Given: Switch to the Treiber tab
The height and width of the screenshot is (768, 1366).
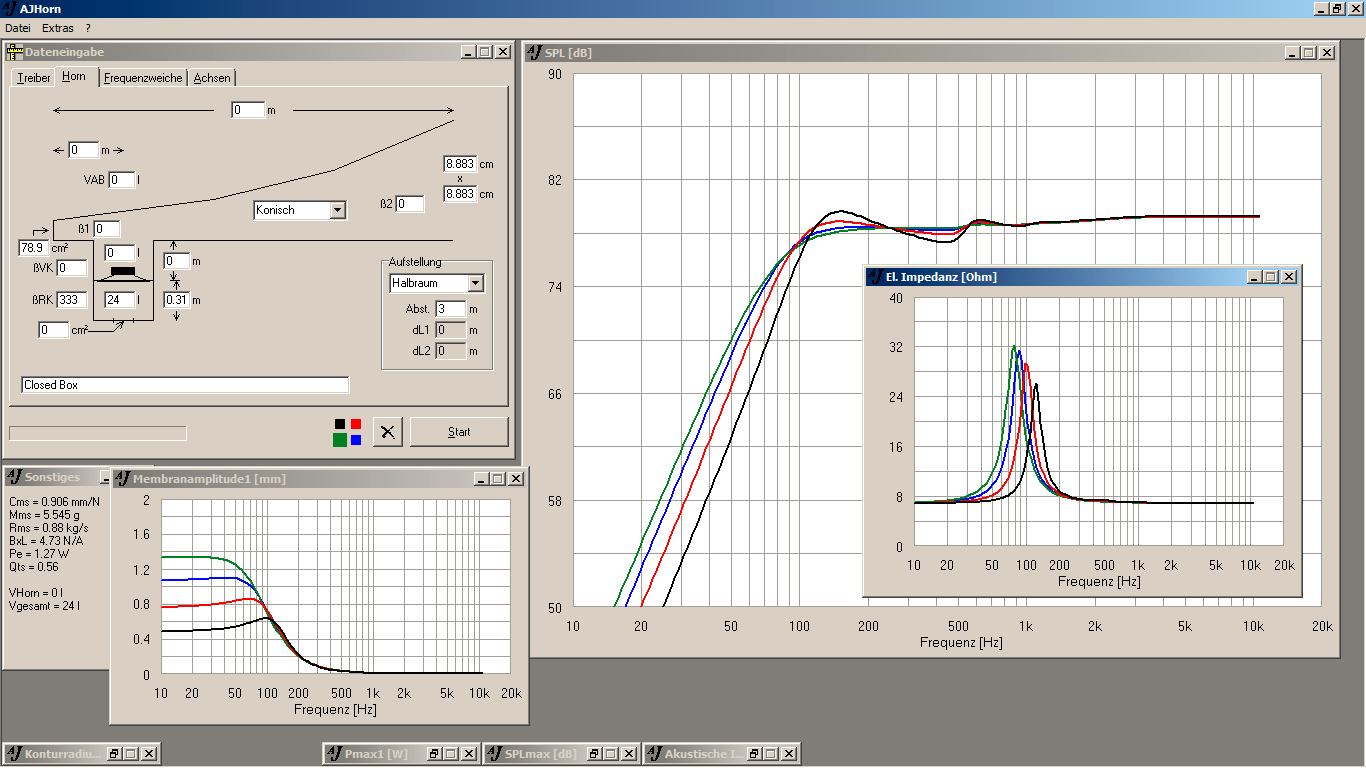Looking at the screenshot, I should tap(34, 78).
